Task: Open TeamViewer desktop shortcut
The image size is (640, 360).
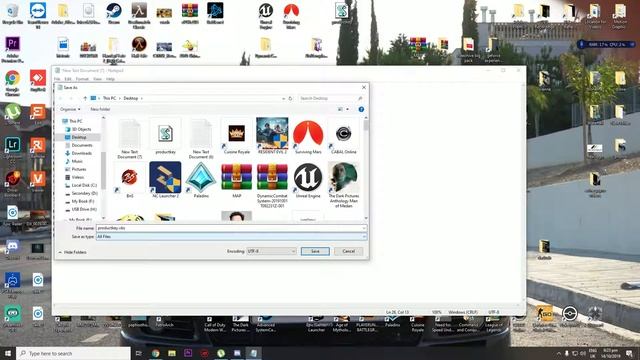Action: pos(38,16)
